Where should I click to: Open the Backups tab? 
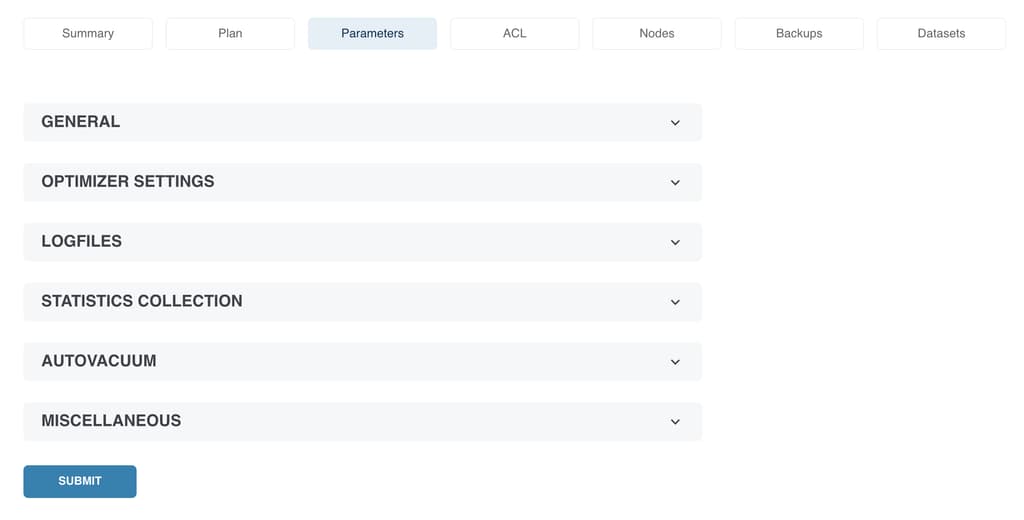tap(799, 33)
